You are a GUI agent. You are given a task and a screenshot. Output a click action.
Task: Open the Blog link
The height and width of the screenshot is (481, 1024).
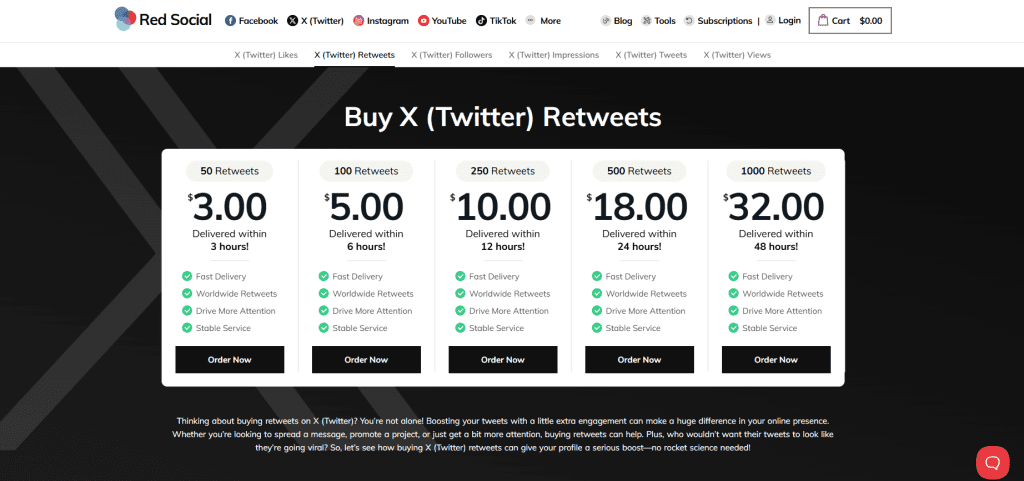(616, 21)
